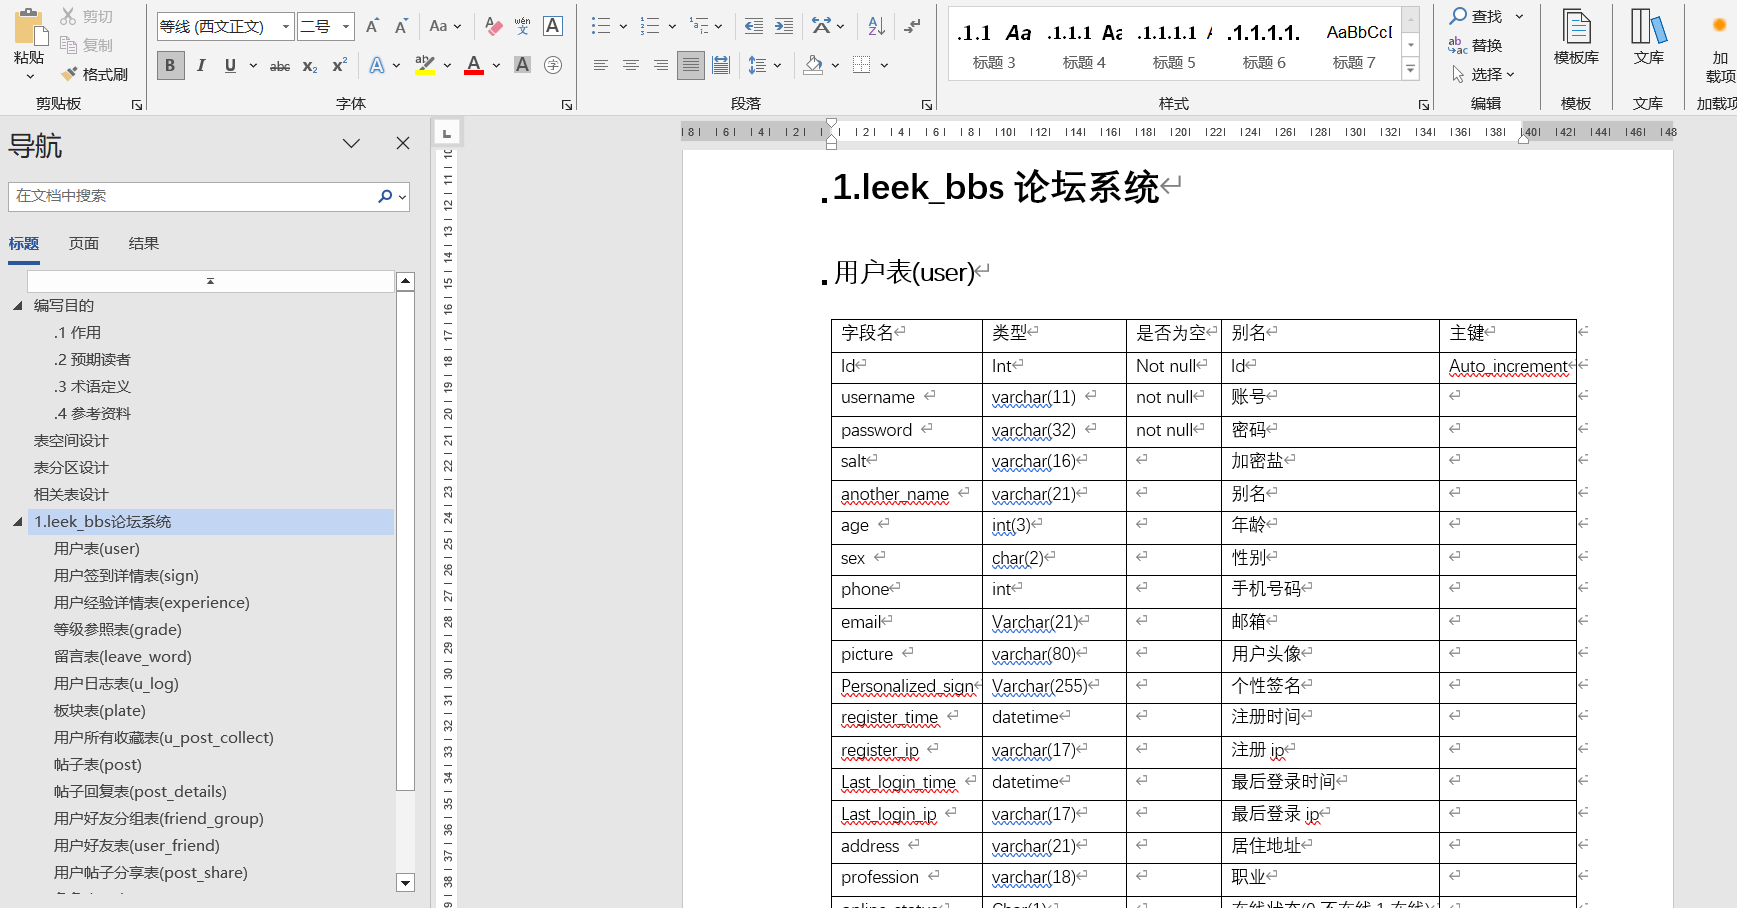Center align text

click(631, 66)
